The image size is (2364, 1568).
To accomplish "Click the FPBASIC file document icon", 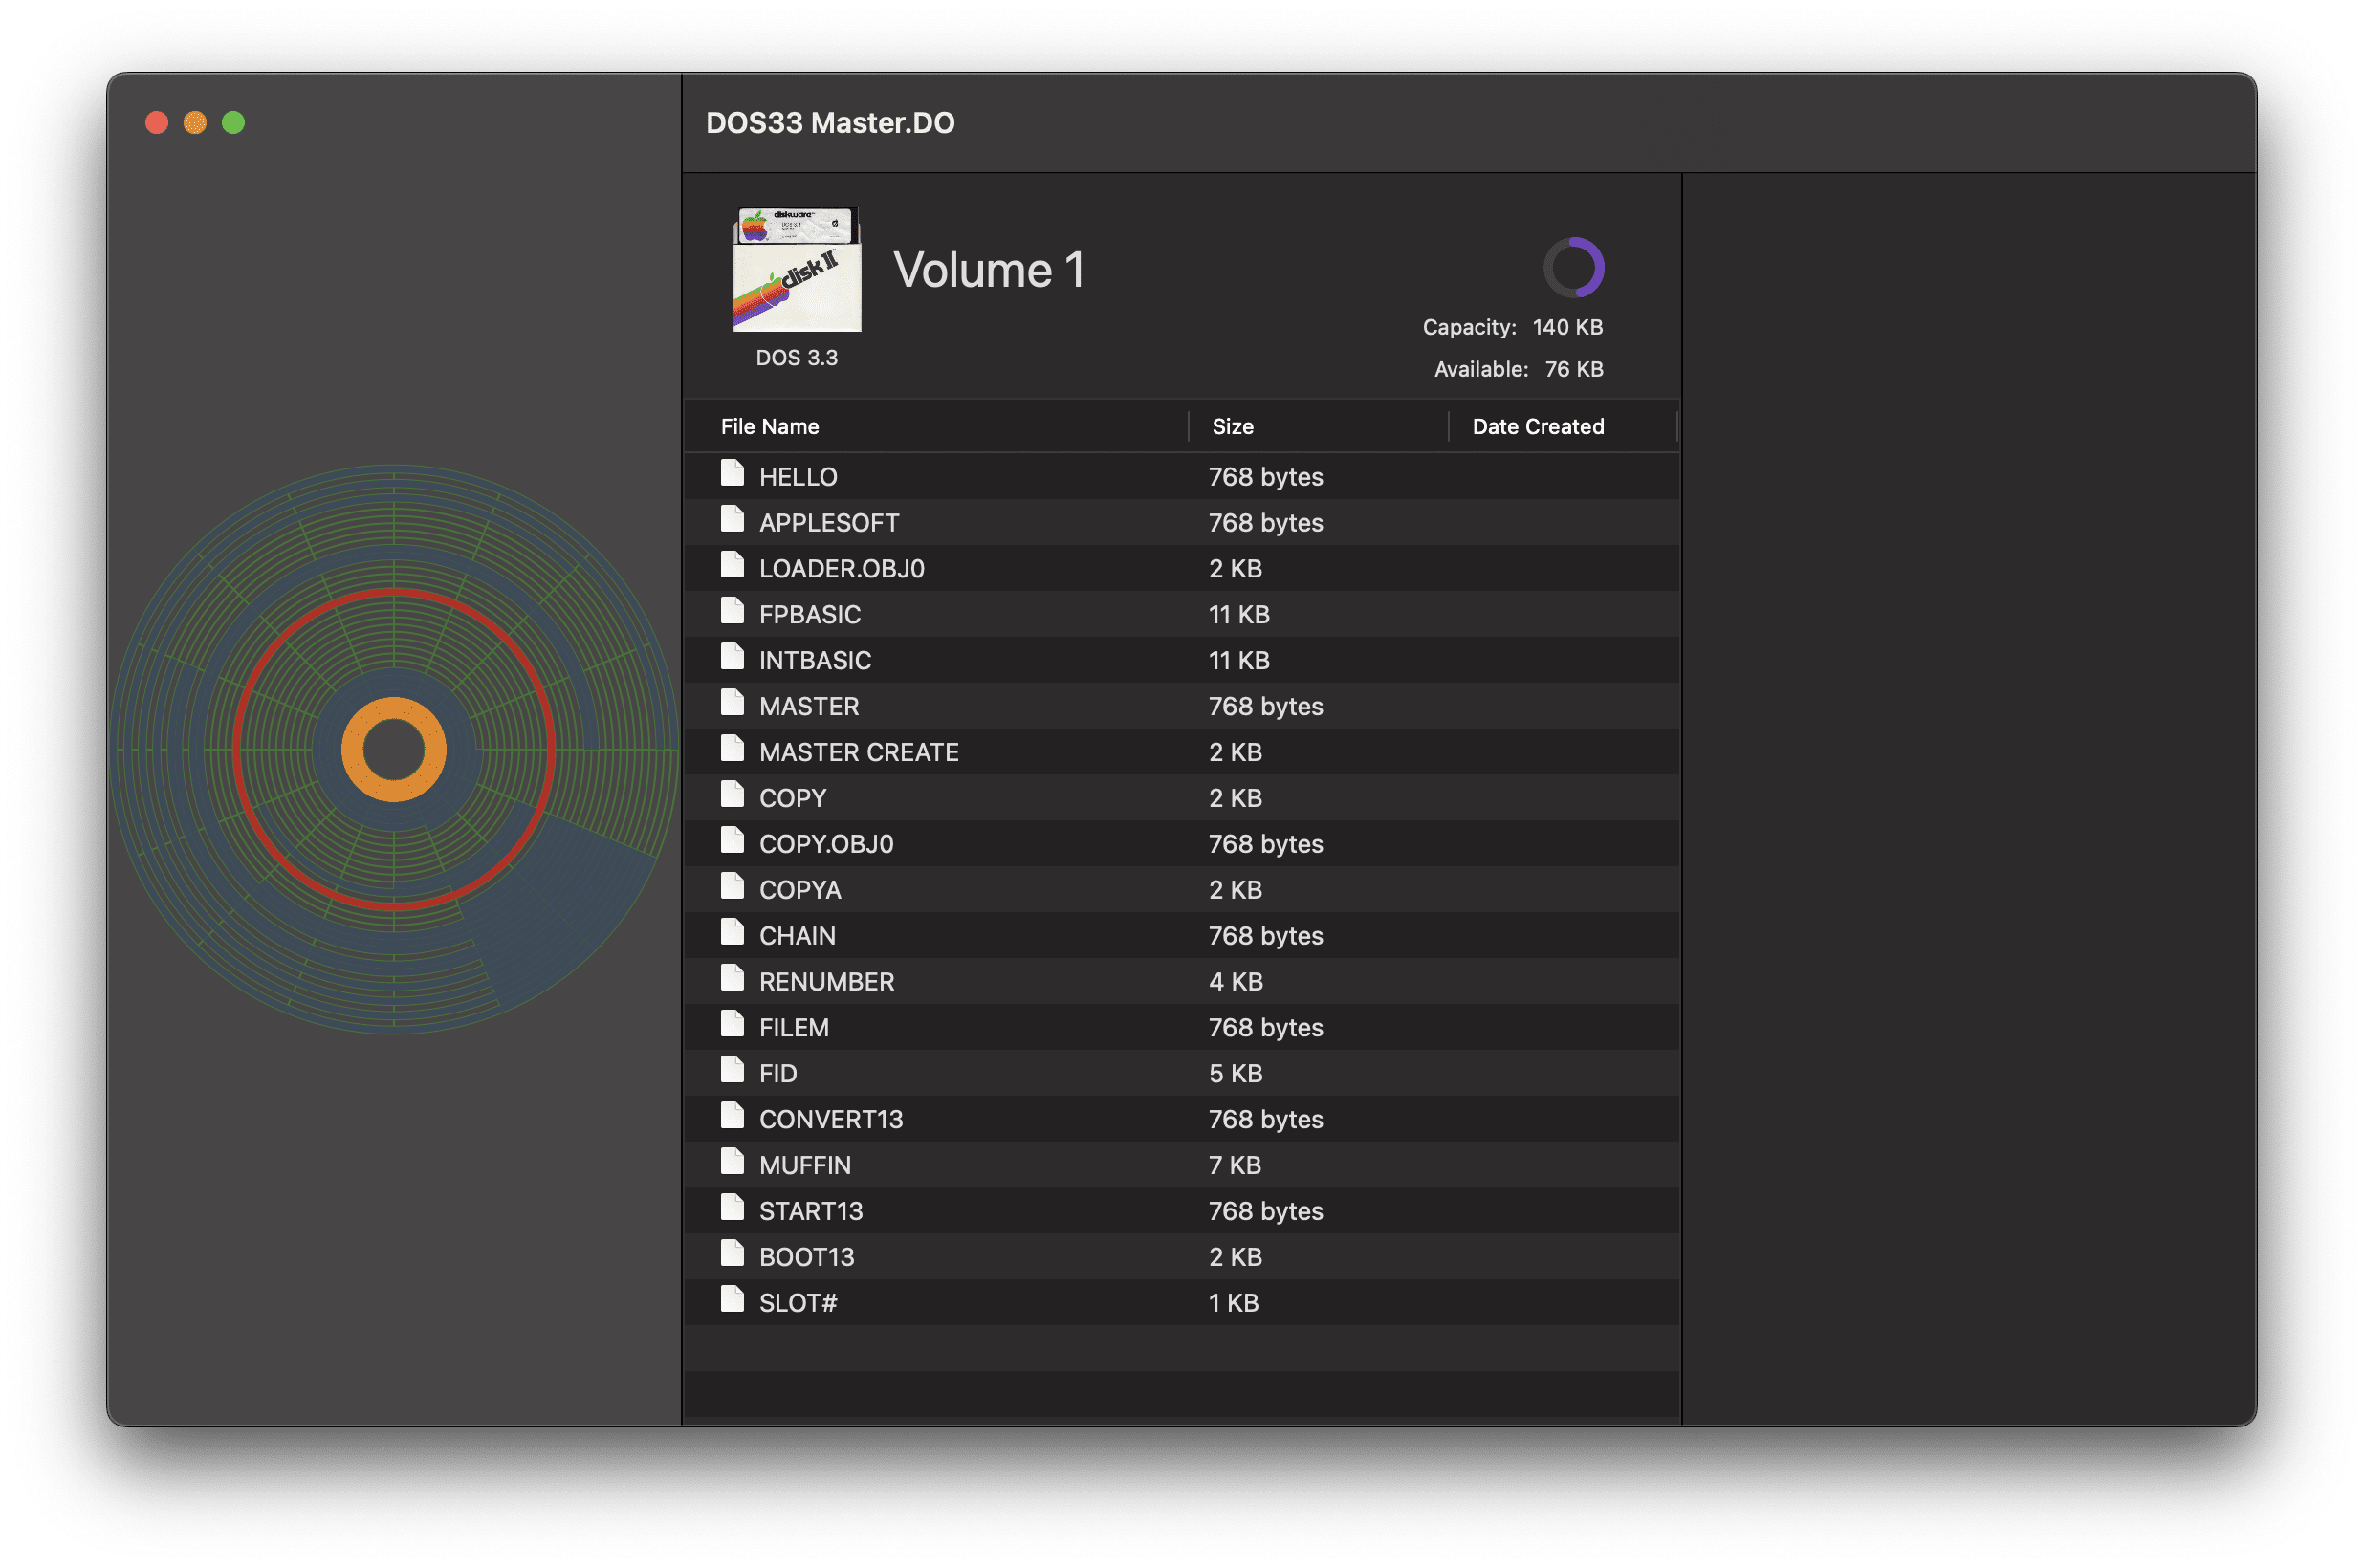I will [x=732, y=611].
